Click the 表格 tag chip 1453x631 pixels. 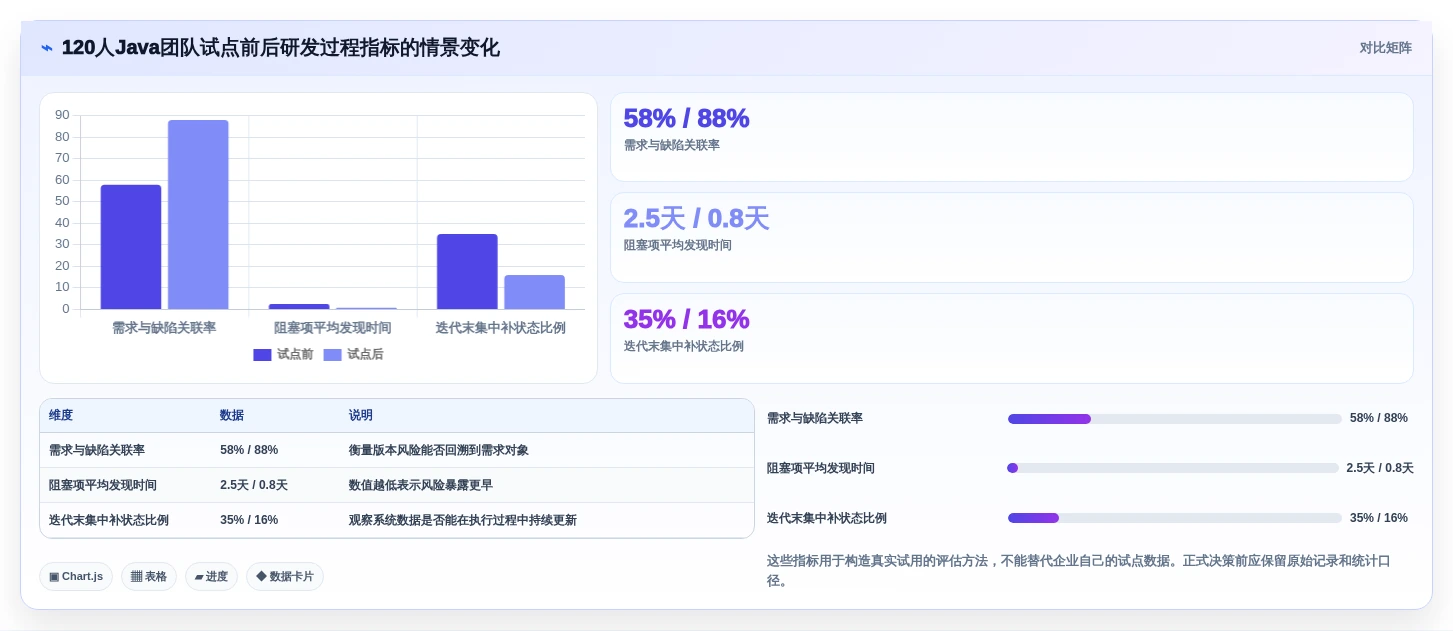click(x=149, y=576)
